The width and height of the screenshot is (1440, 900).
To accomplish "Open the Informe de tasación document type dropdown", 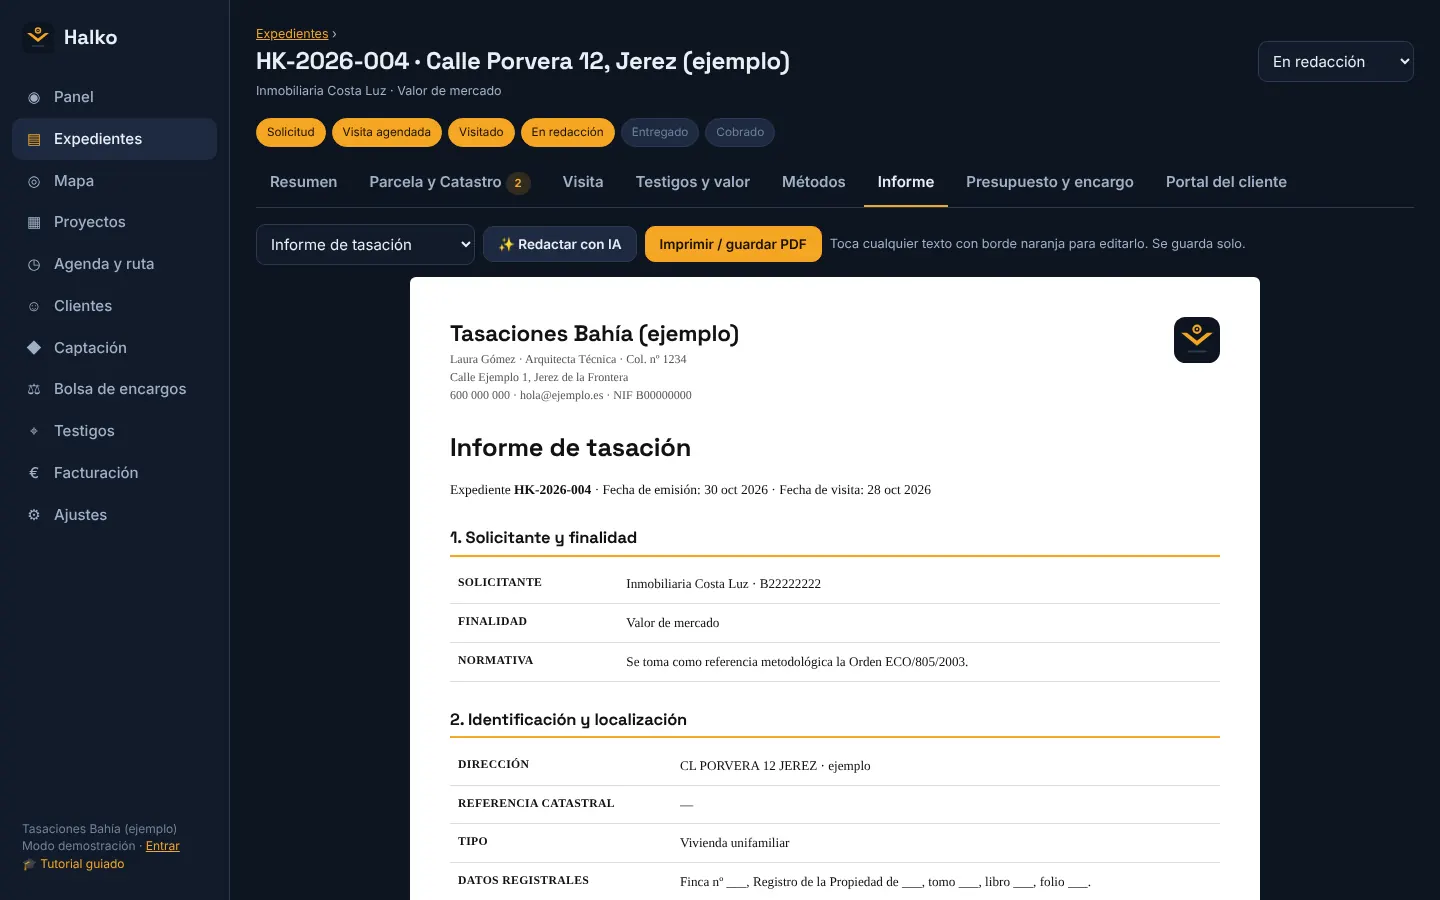I will coord(365,245).
